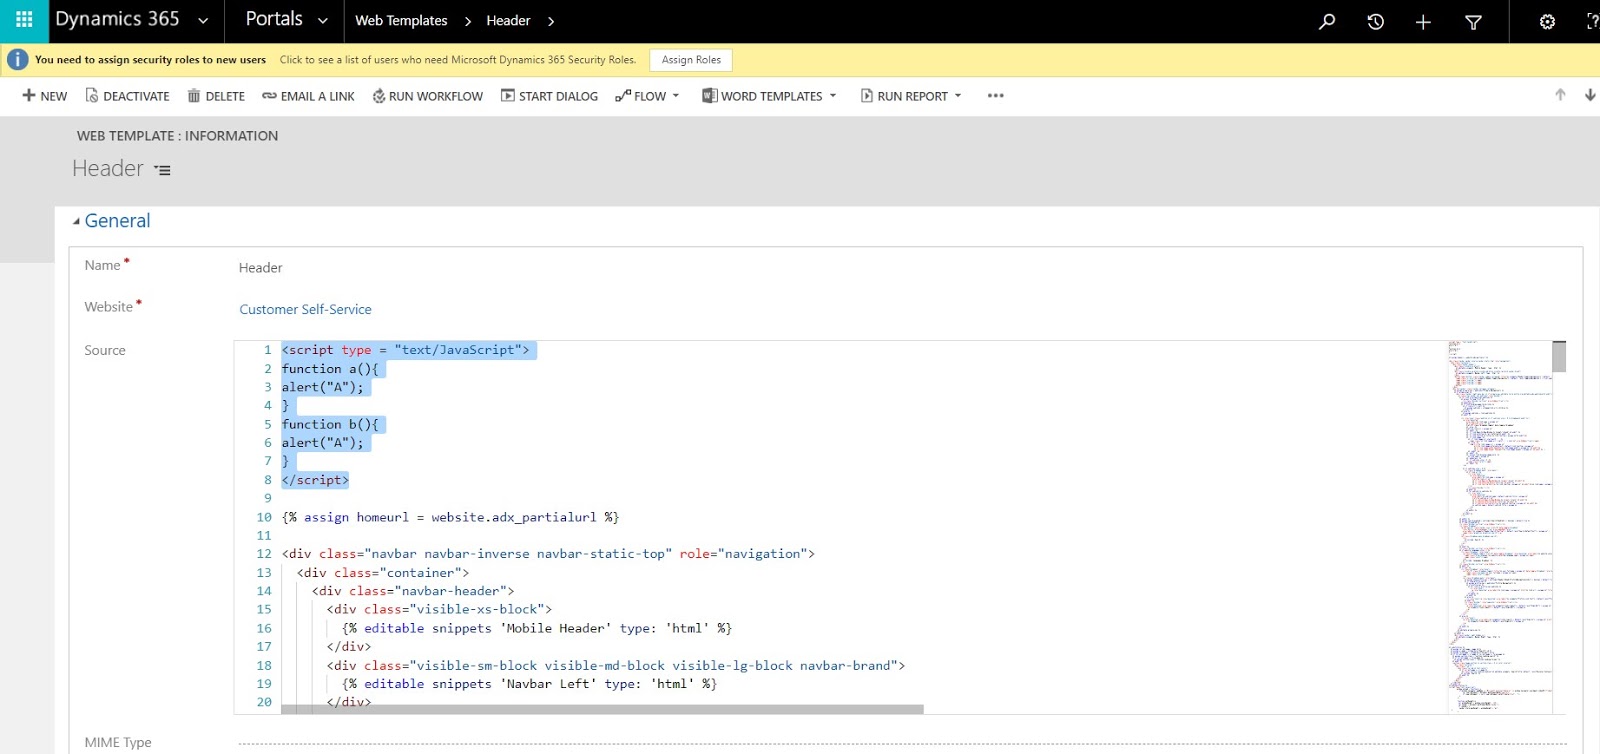Click code line '{% assign homeurl = website.adx_partialurl %}'
This screenshot has width=1600, height=754.
click(450, 517)
